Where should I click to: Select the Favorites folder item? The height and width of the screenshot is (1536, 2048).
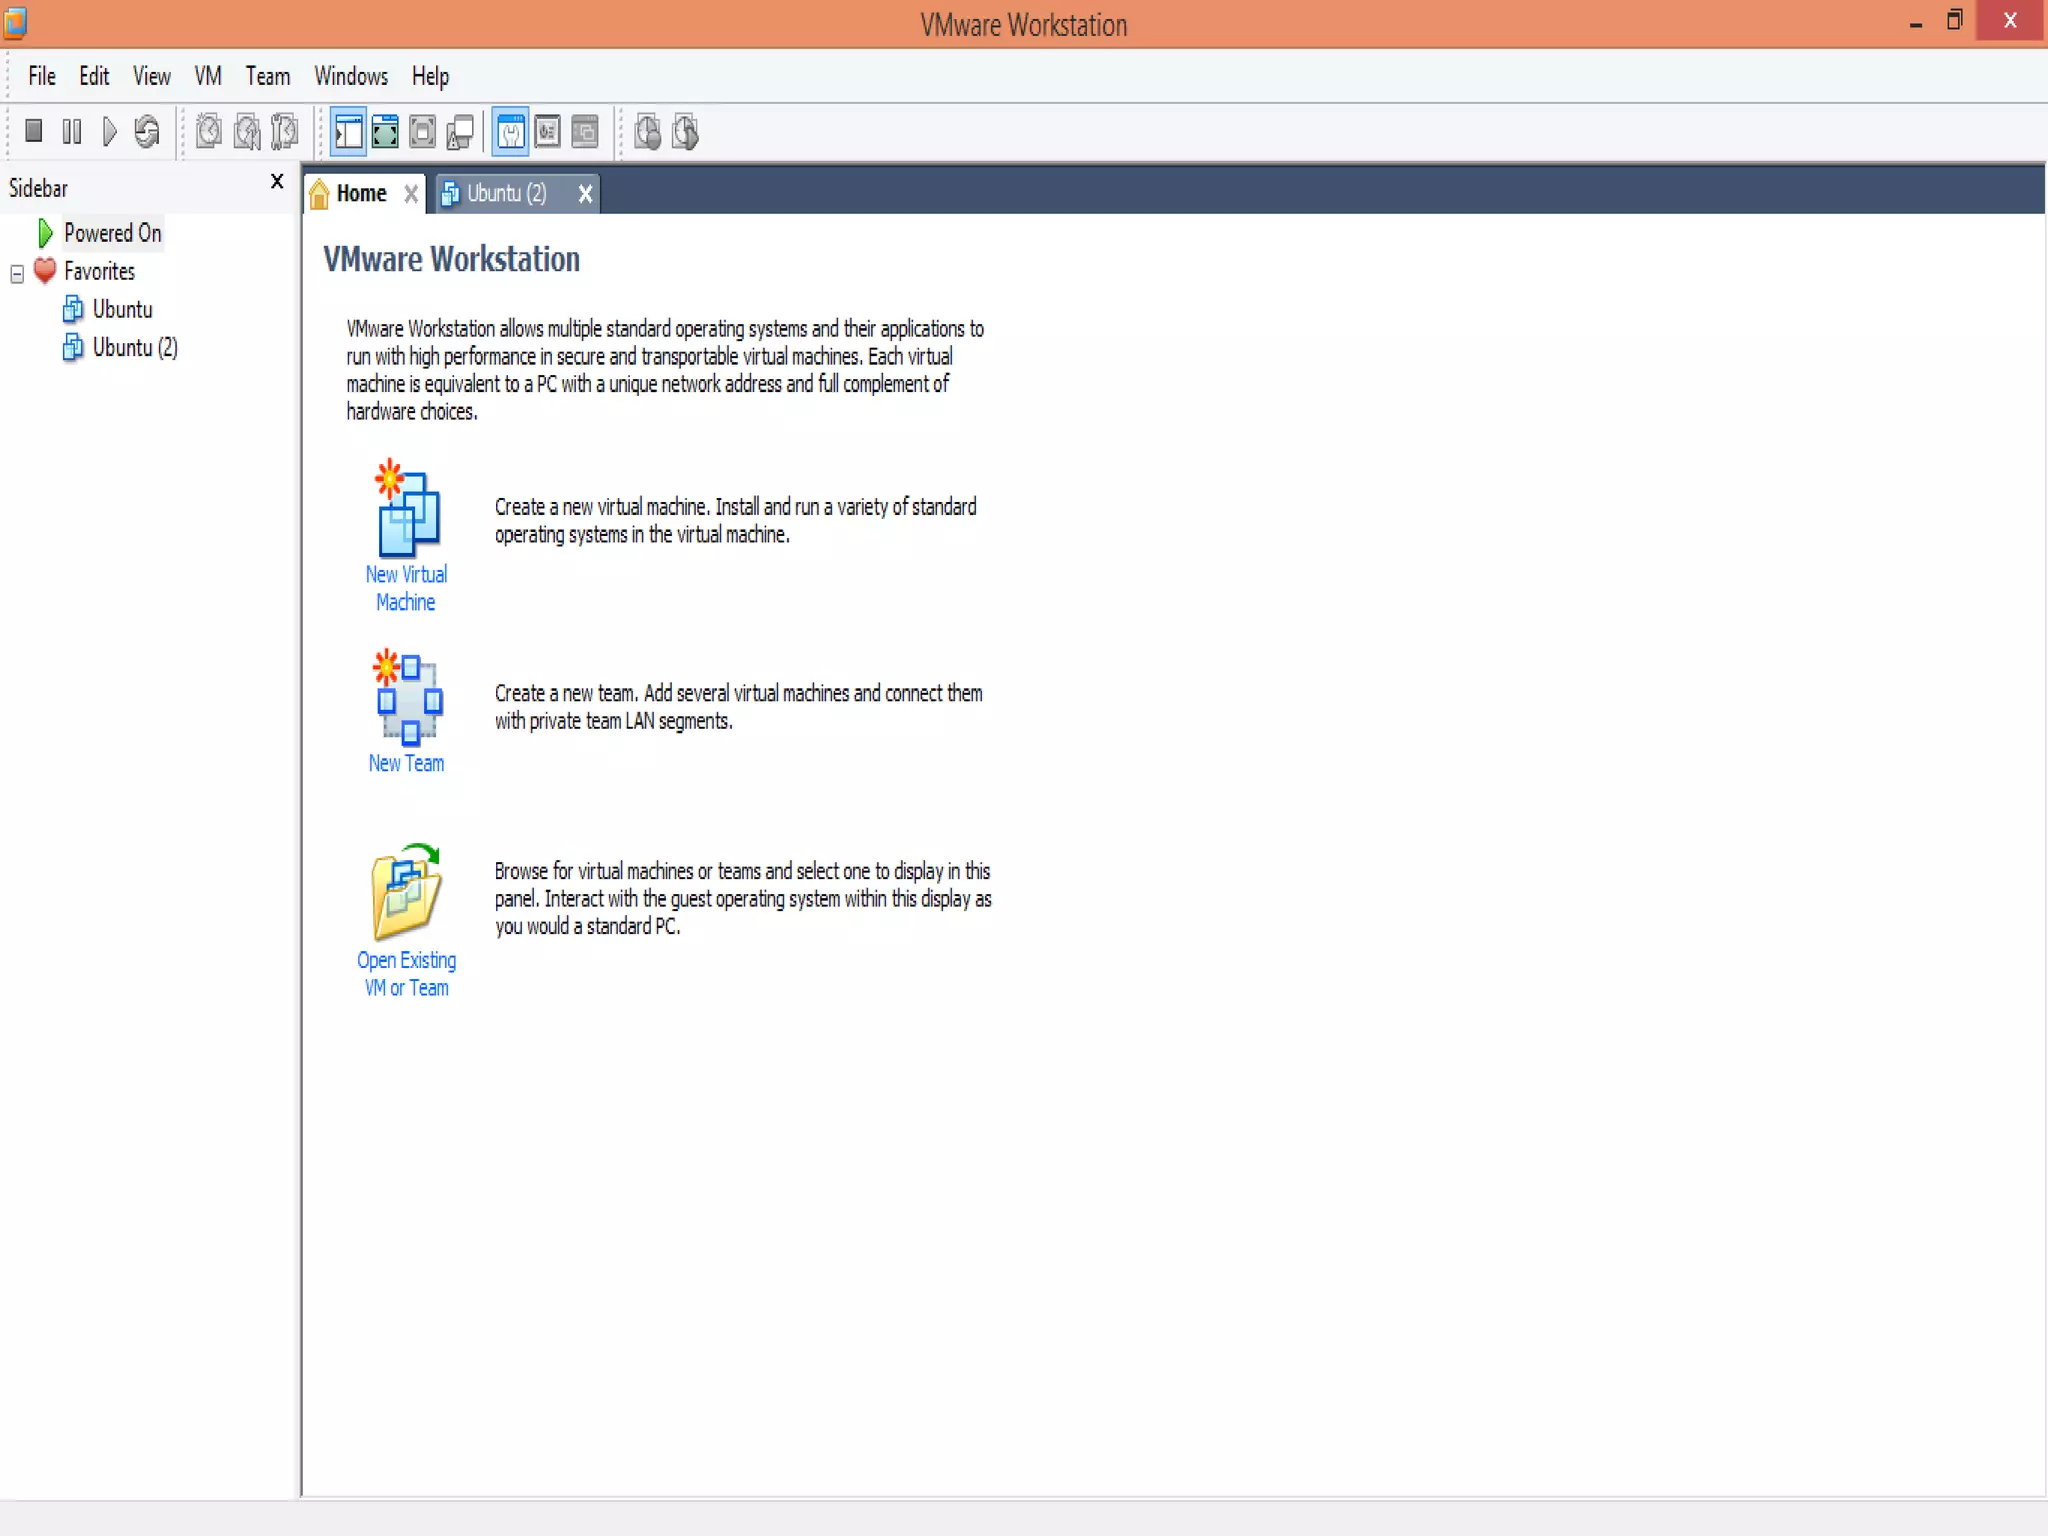99,271
